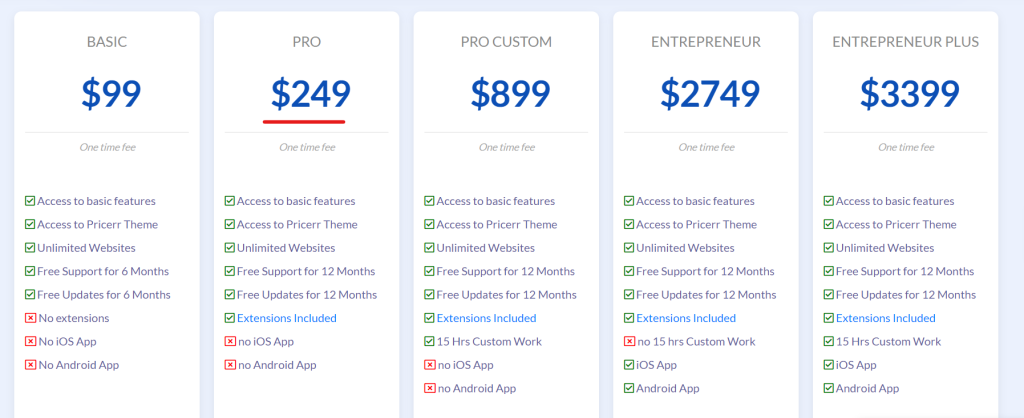Image resolution: width=1024 pixels, height=418 pixels.
Task: Click the $3399 Entrepreneur Plus price
Action: (910, 93)
